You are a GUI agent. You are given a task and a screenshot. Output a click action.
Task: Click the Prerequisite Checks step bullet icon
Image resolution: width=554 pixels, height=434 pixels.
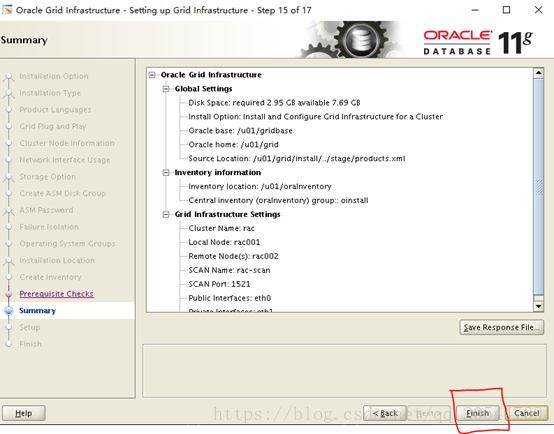(9, 294)
